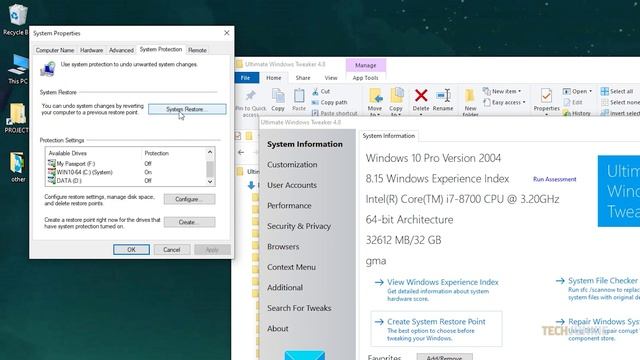Click the Create... button

tap(189, 222)
